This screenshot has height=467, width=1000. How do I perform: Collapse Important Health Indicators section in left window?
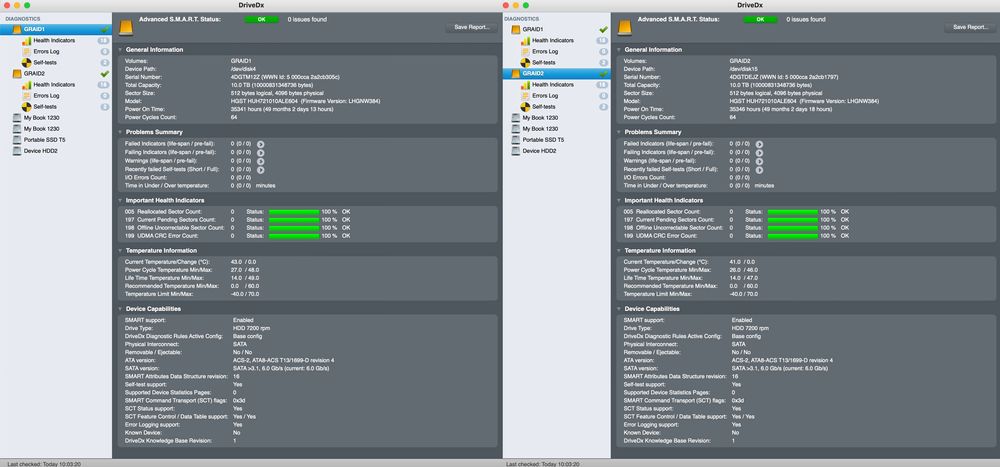coord(120,200)
